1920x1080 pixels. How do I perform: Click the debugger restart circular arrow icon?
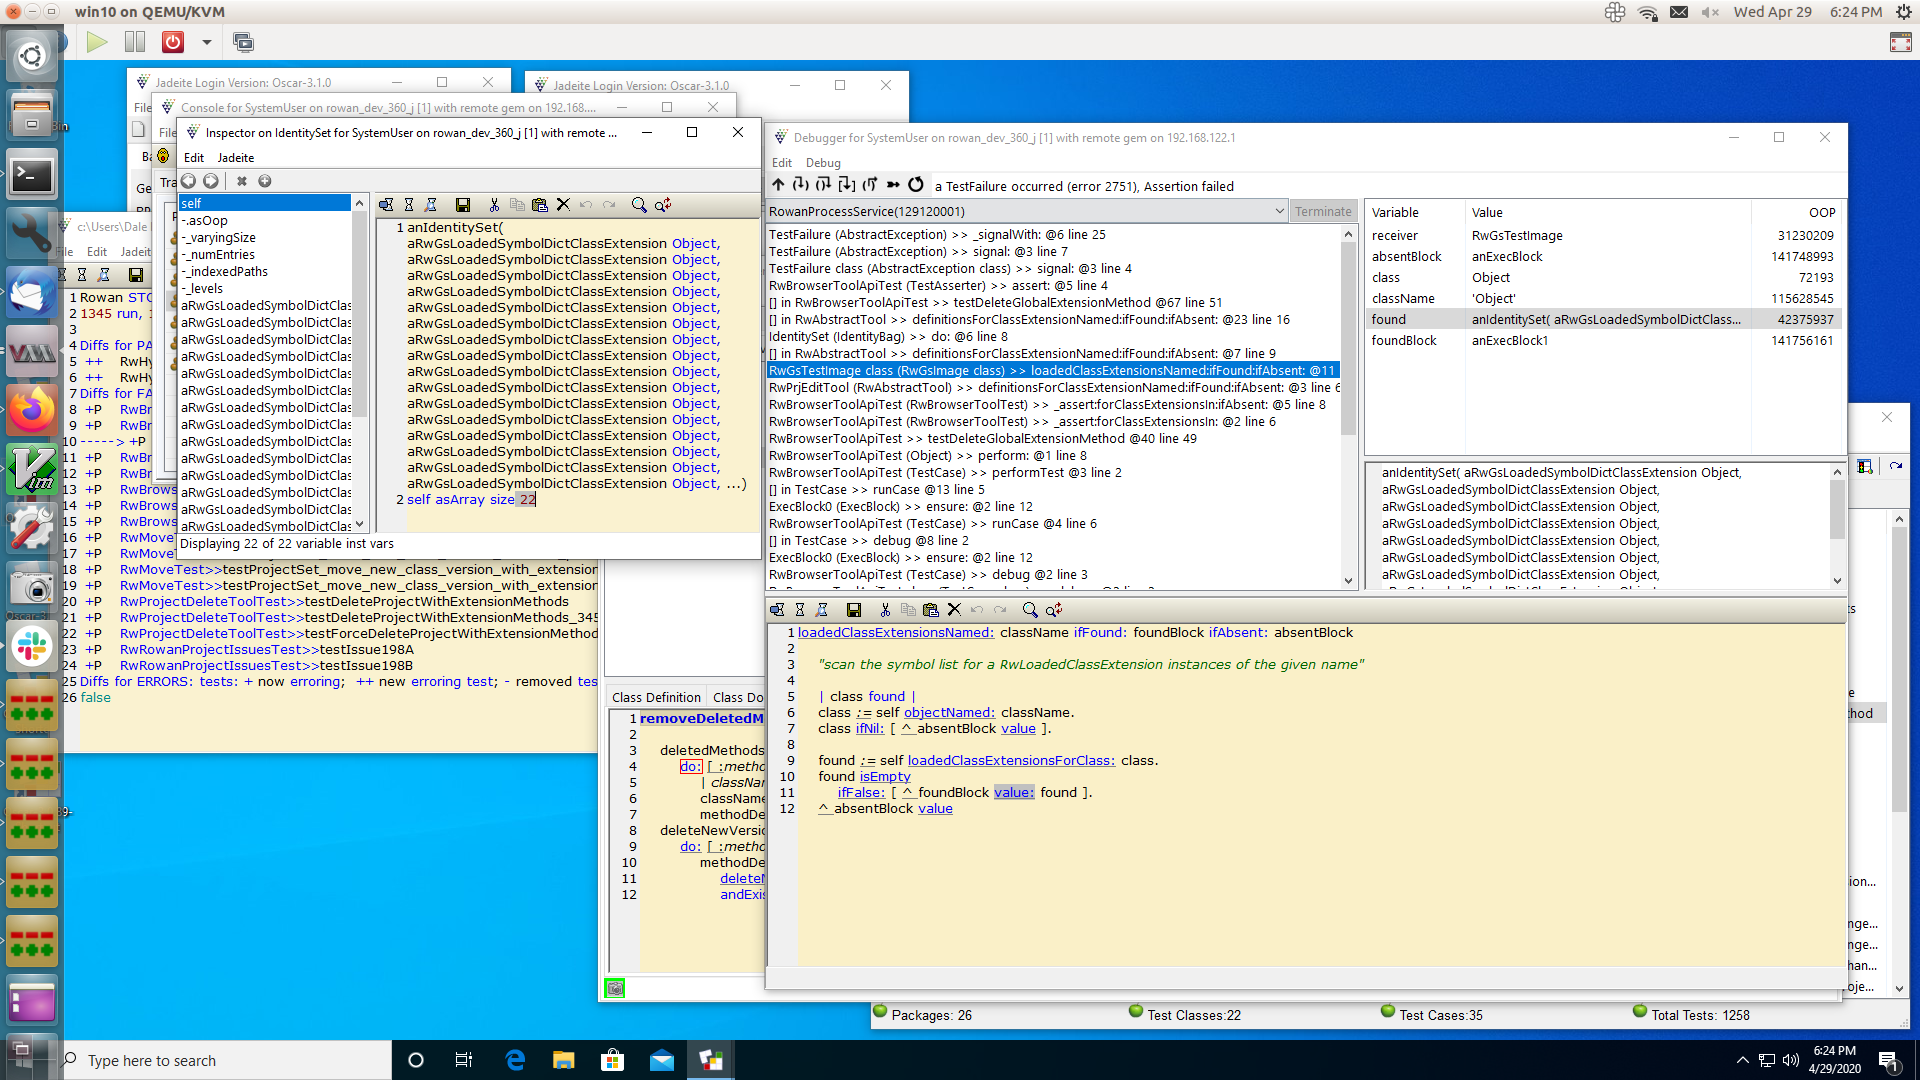point(916,185)
